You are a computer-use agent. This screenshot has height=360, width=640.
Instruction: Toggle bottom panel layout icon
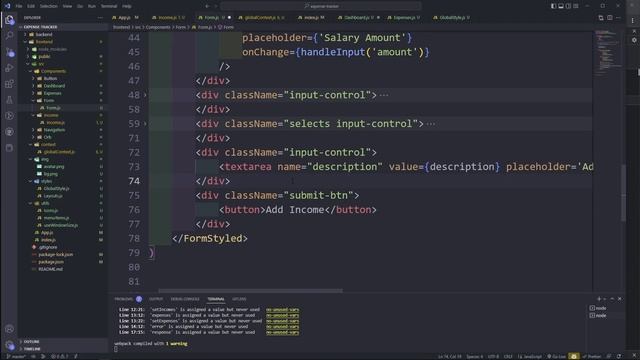click(x=561, y=6)
